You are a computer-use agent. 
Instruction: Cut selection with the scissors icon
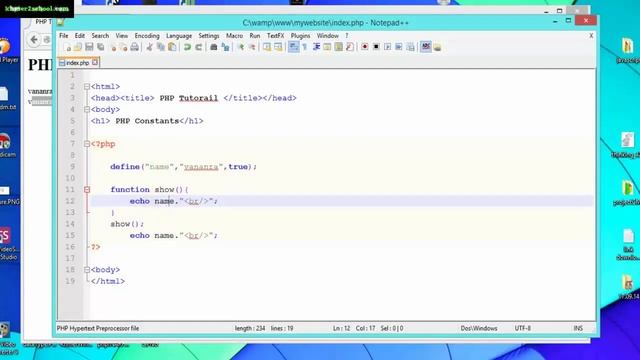tap(149, 47)
